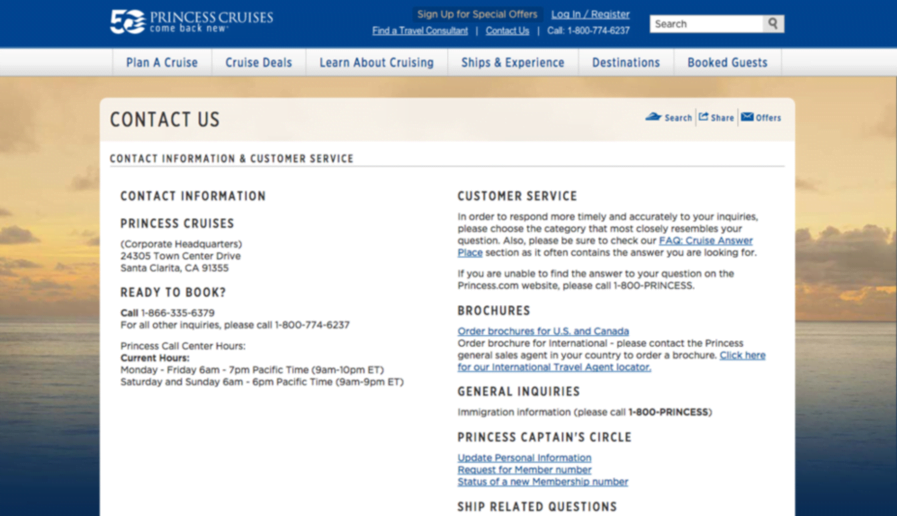Click the PRINCESS CAPTAIN'S CIRCLE heading
This screenshot has height=516, width=897.
click(x=544, y=437)
